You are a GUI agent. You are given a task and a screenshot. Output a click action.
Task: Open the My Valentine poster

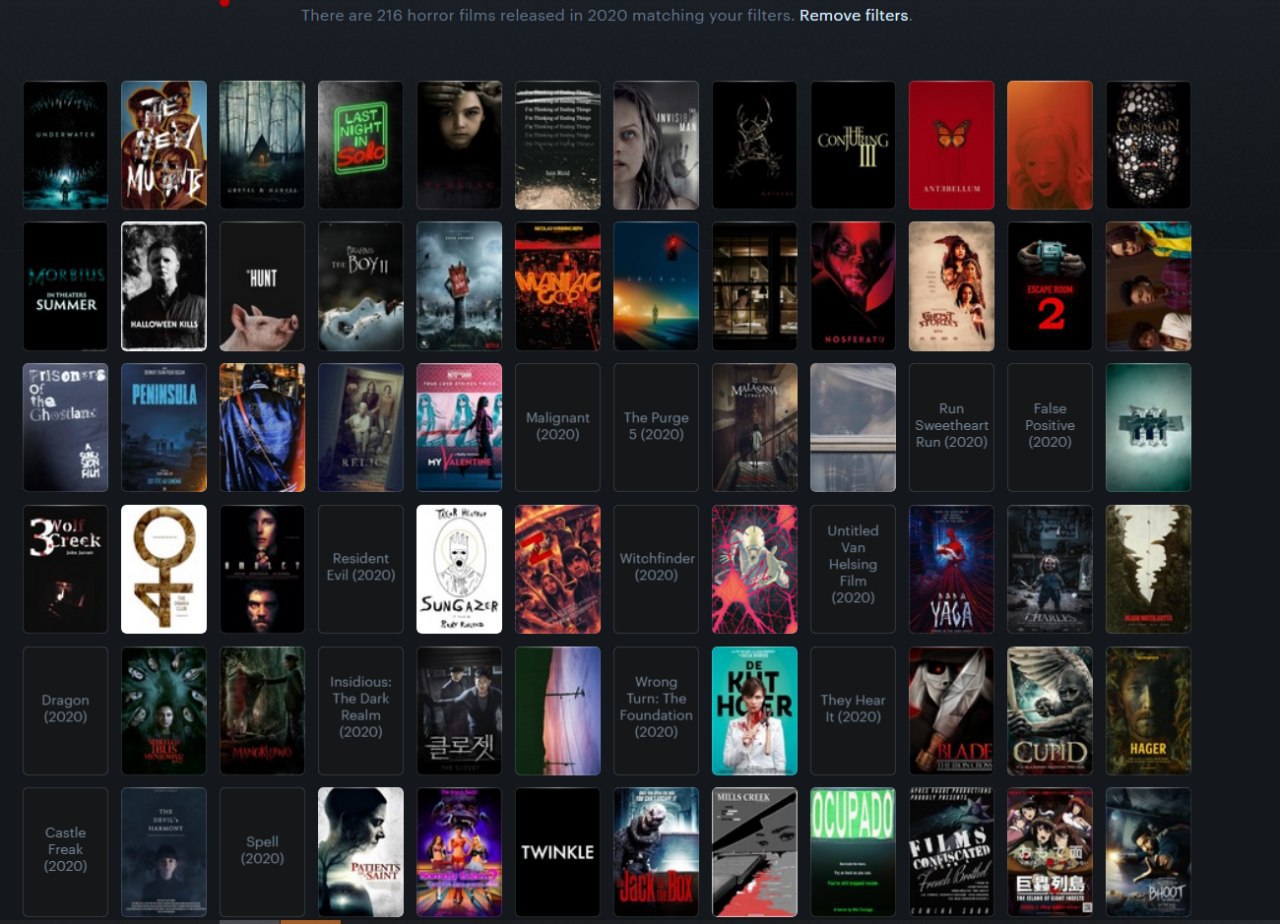(459, 427)
